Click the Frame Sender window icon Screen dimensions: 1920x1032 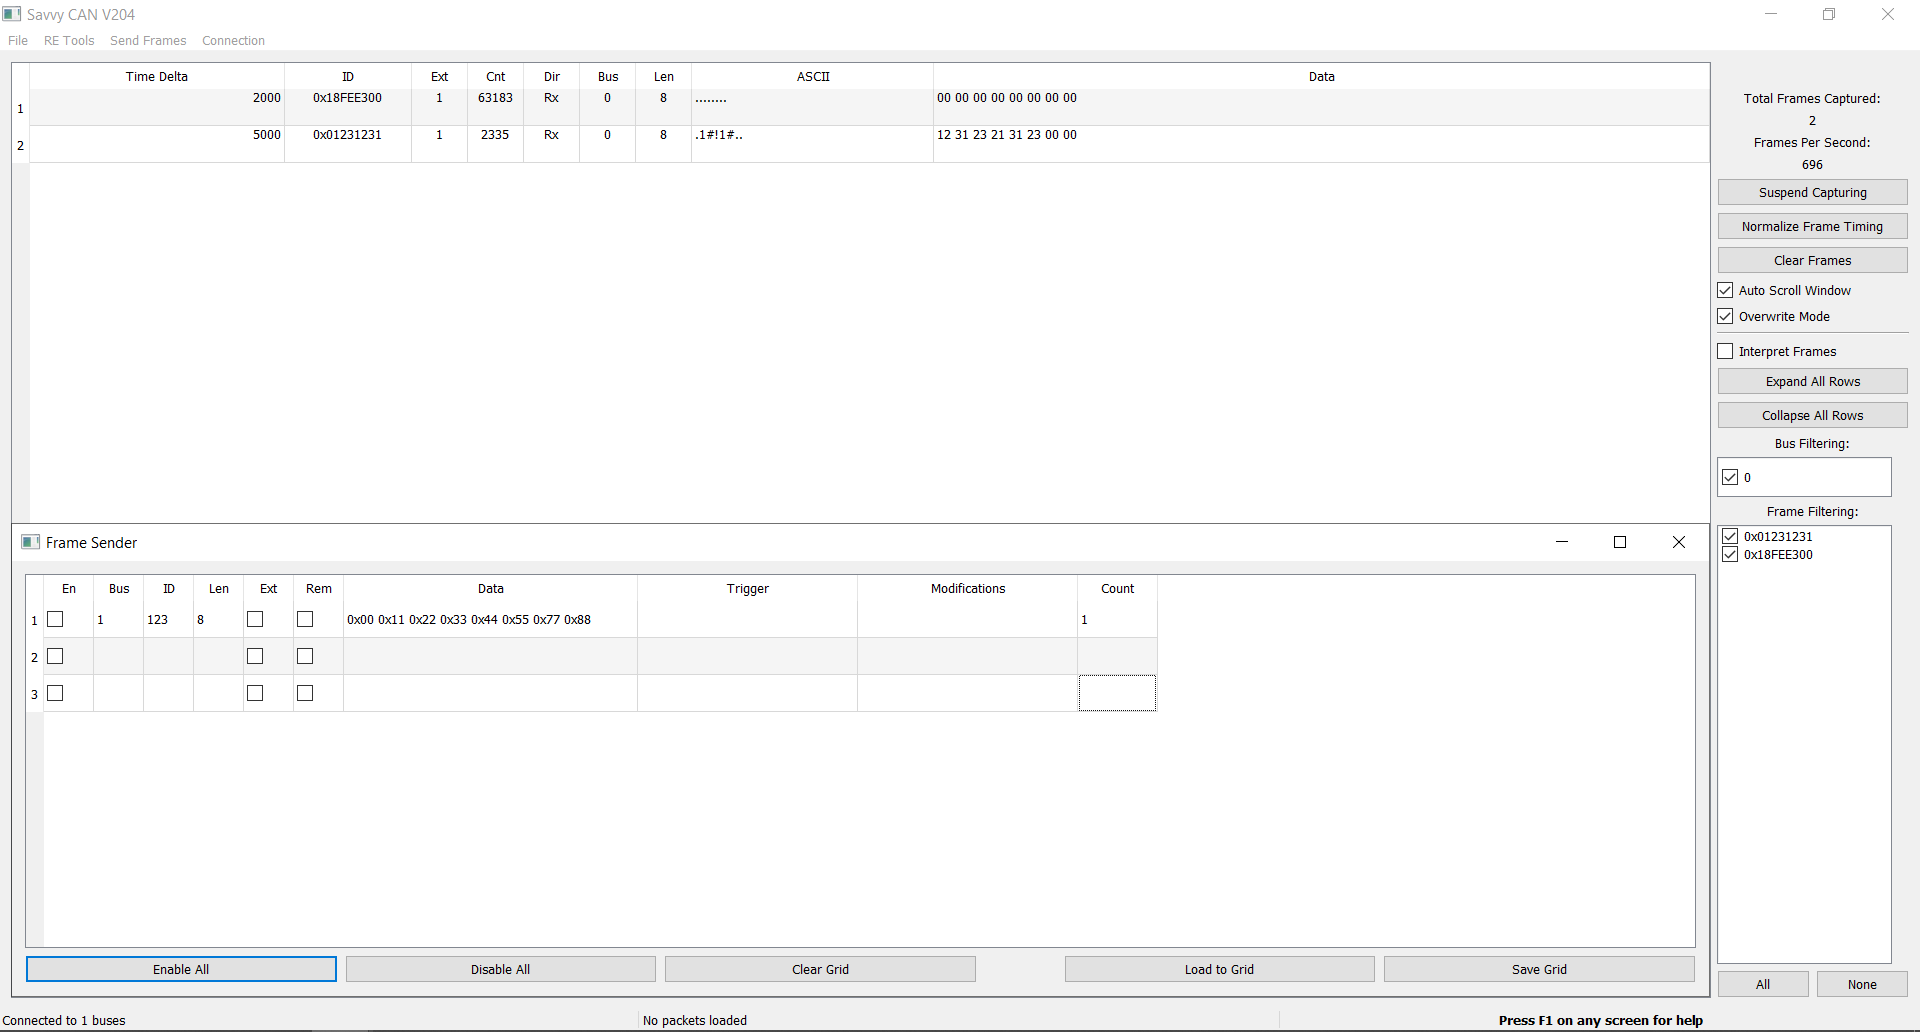[x=30, y=542]
